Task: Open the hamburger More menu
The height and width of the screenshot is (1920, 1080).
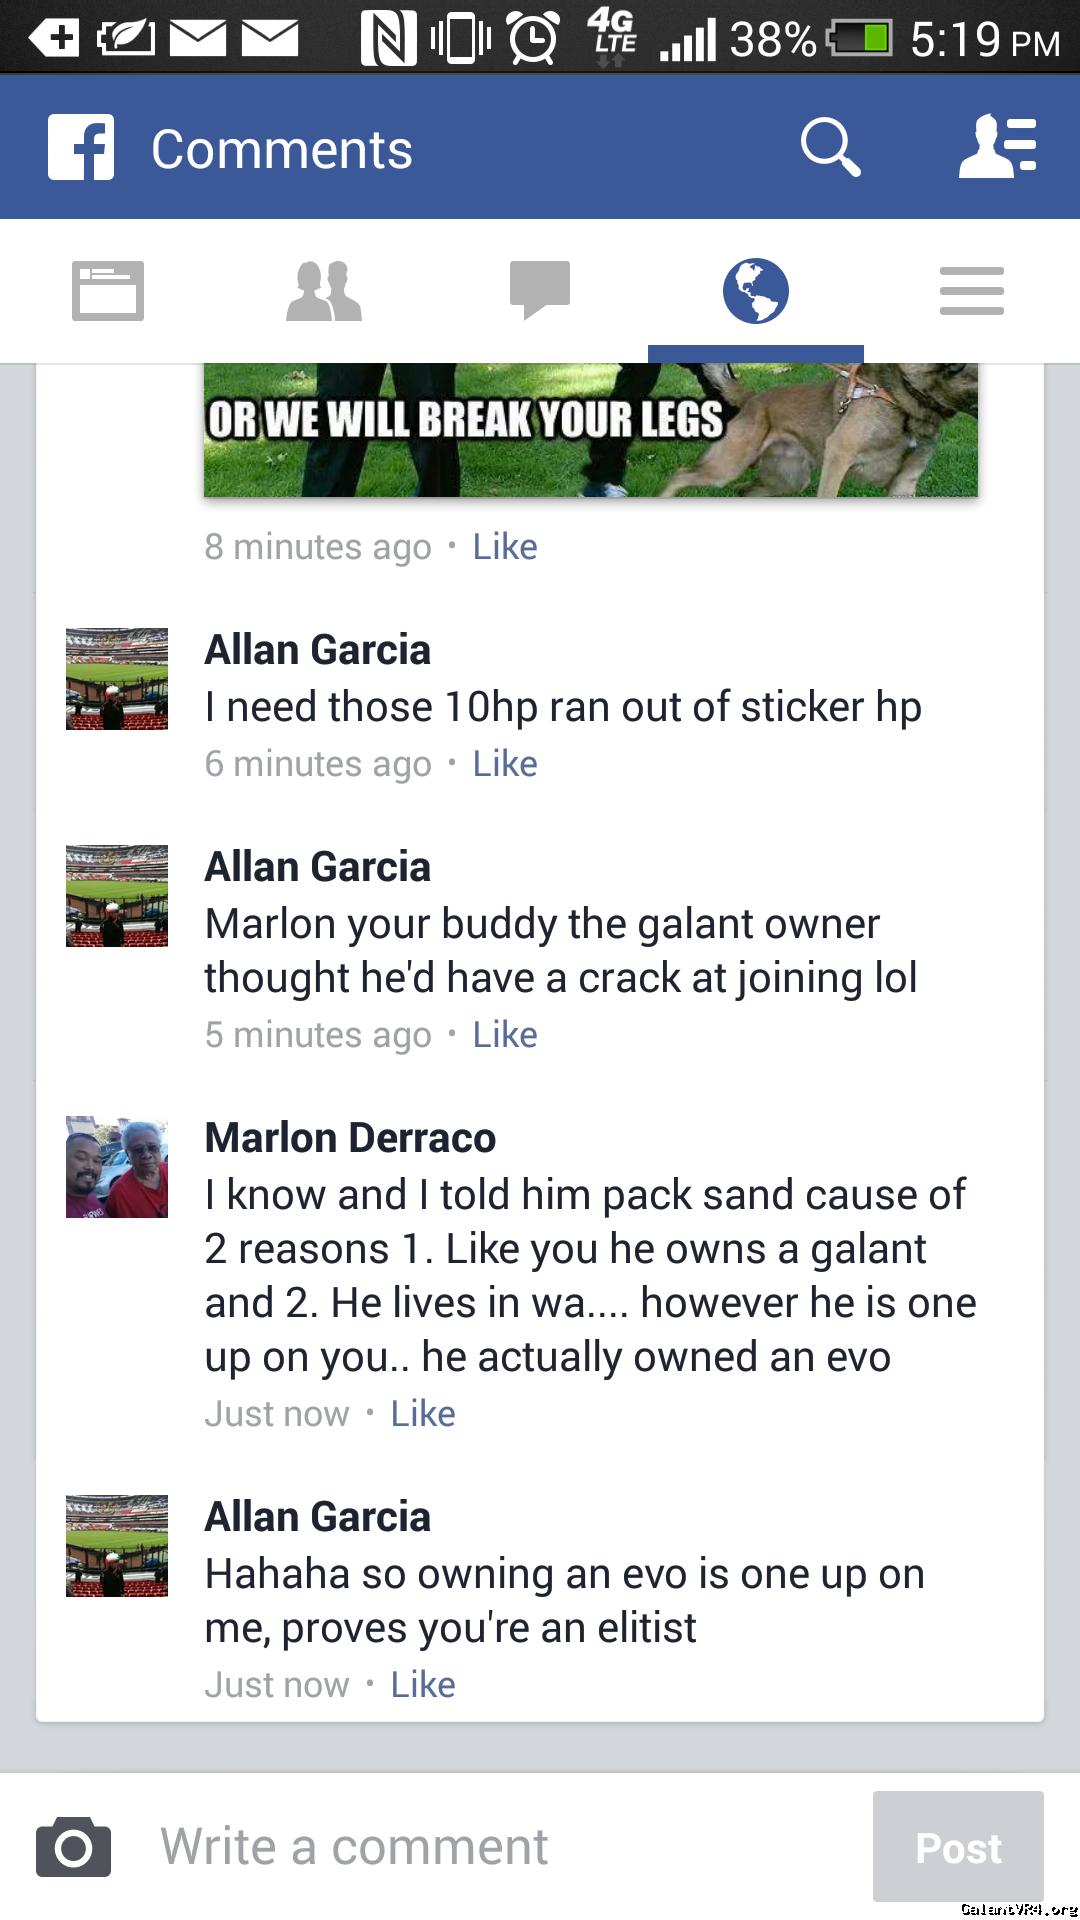Action: [972, 291]
